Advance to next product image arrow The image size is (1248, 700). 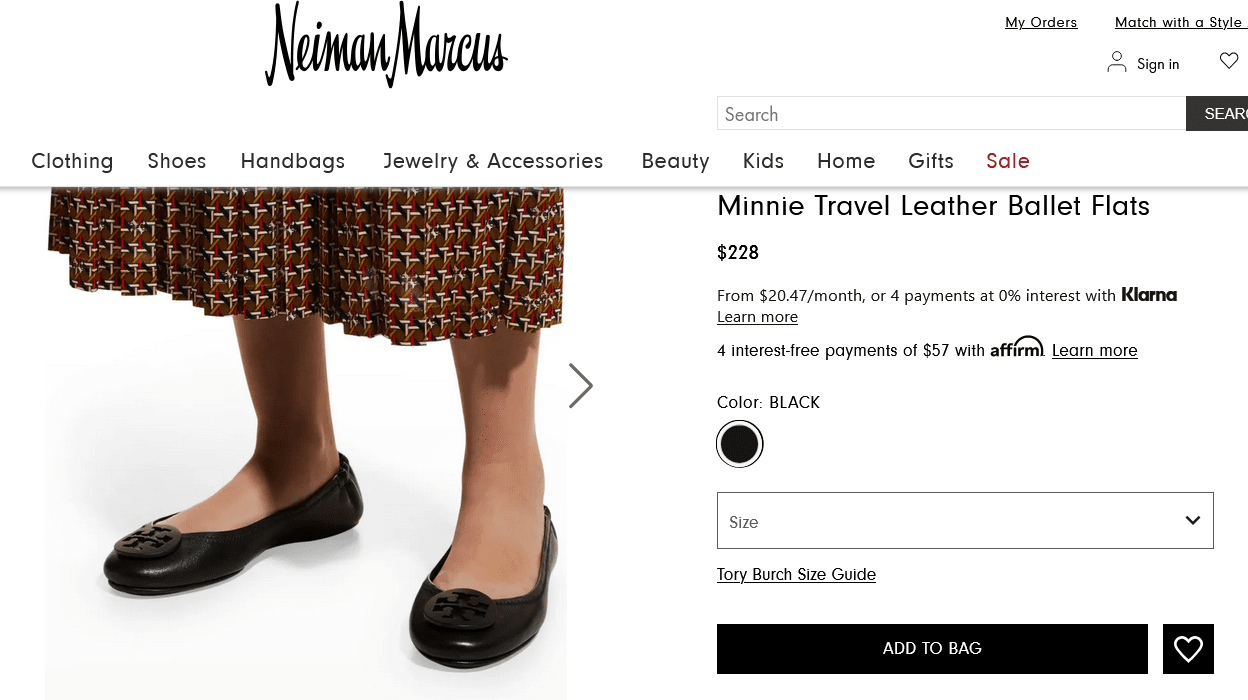pos(580,385)
